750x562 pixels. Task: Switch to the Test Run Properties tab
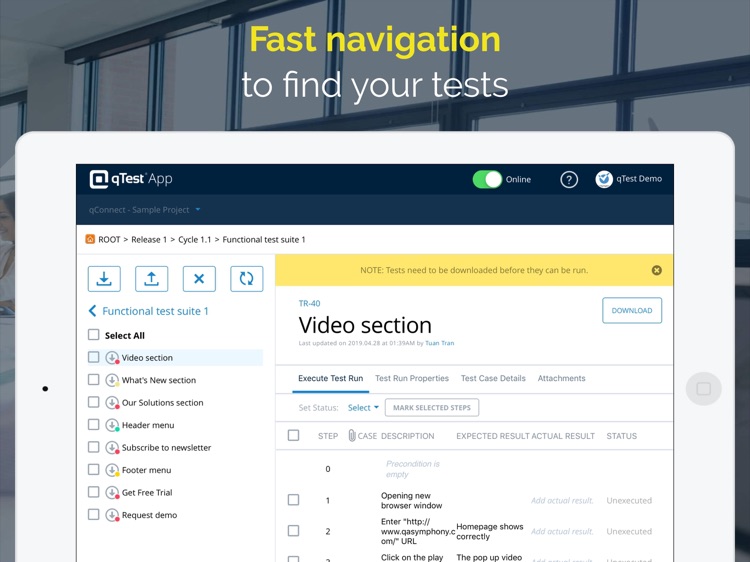click(x=412, y=378)
